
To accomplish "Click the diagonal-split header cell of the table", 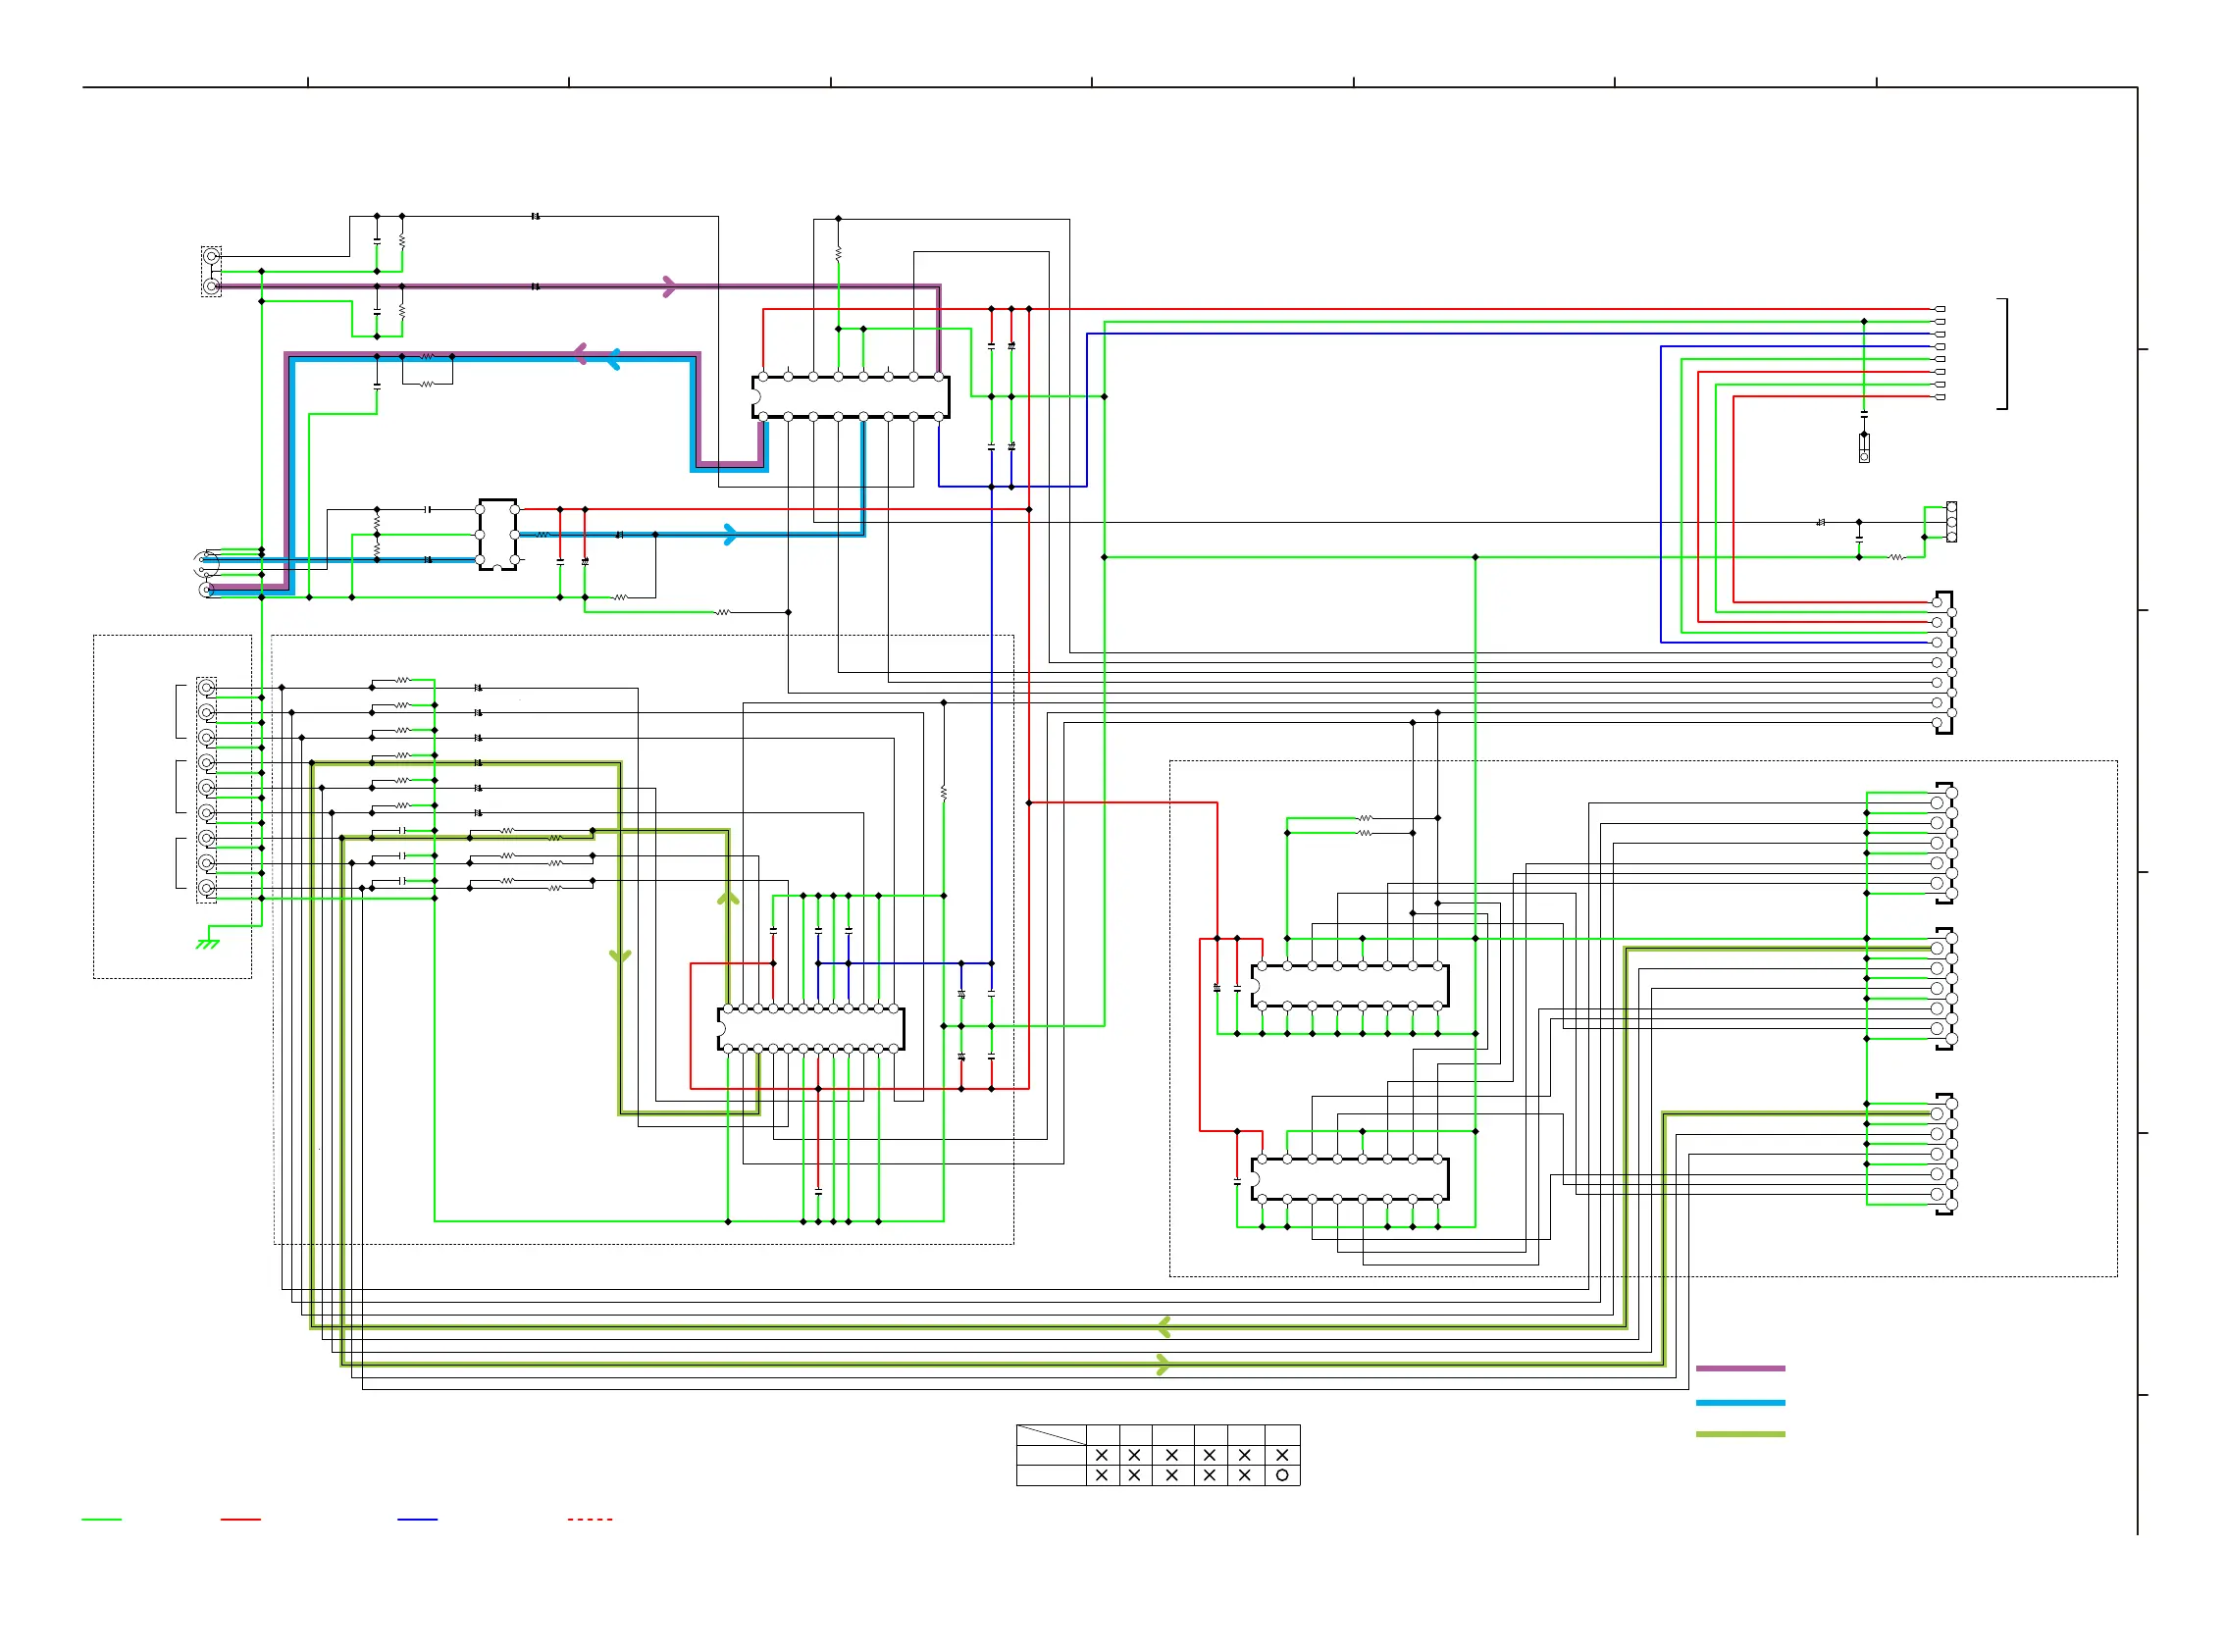I will (x=1051, y=1435).
